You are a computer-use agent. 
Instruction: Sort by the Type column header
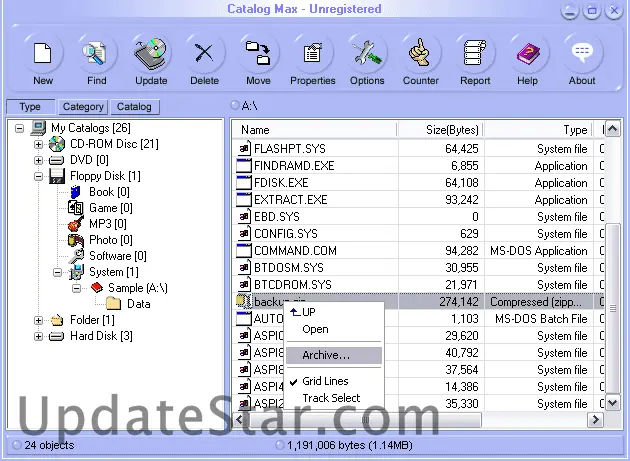pos(538,130)
